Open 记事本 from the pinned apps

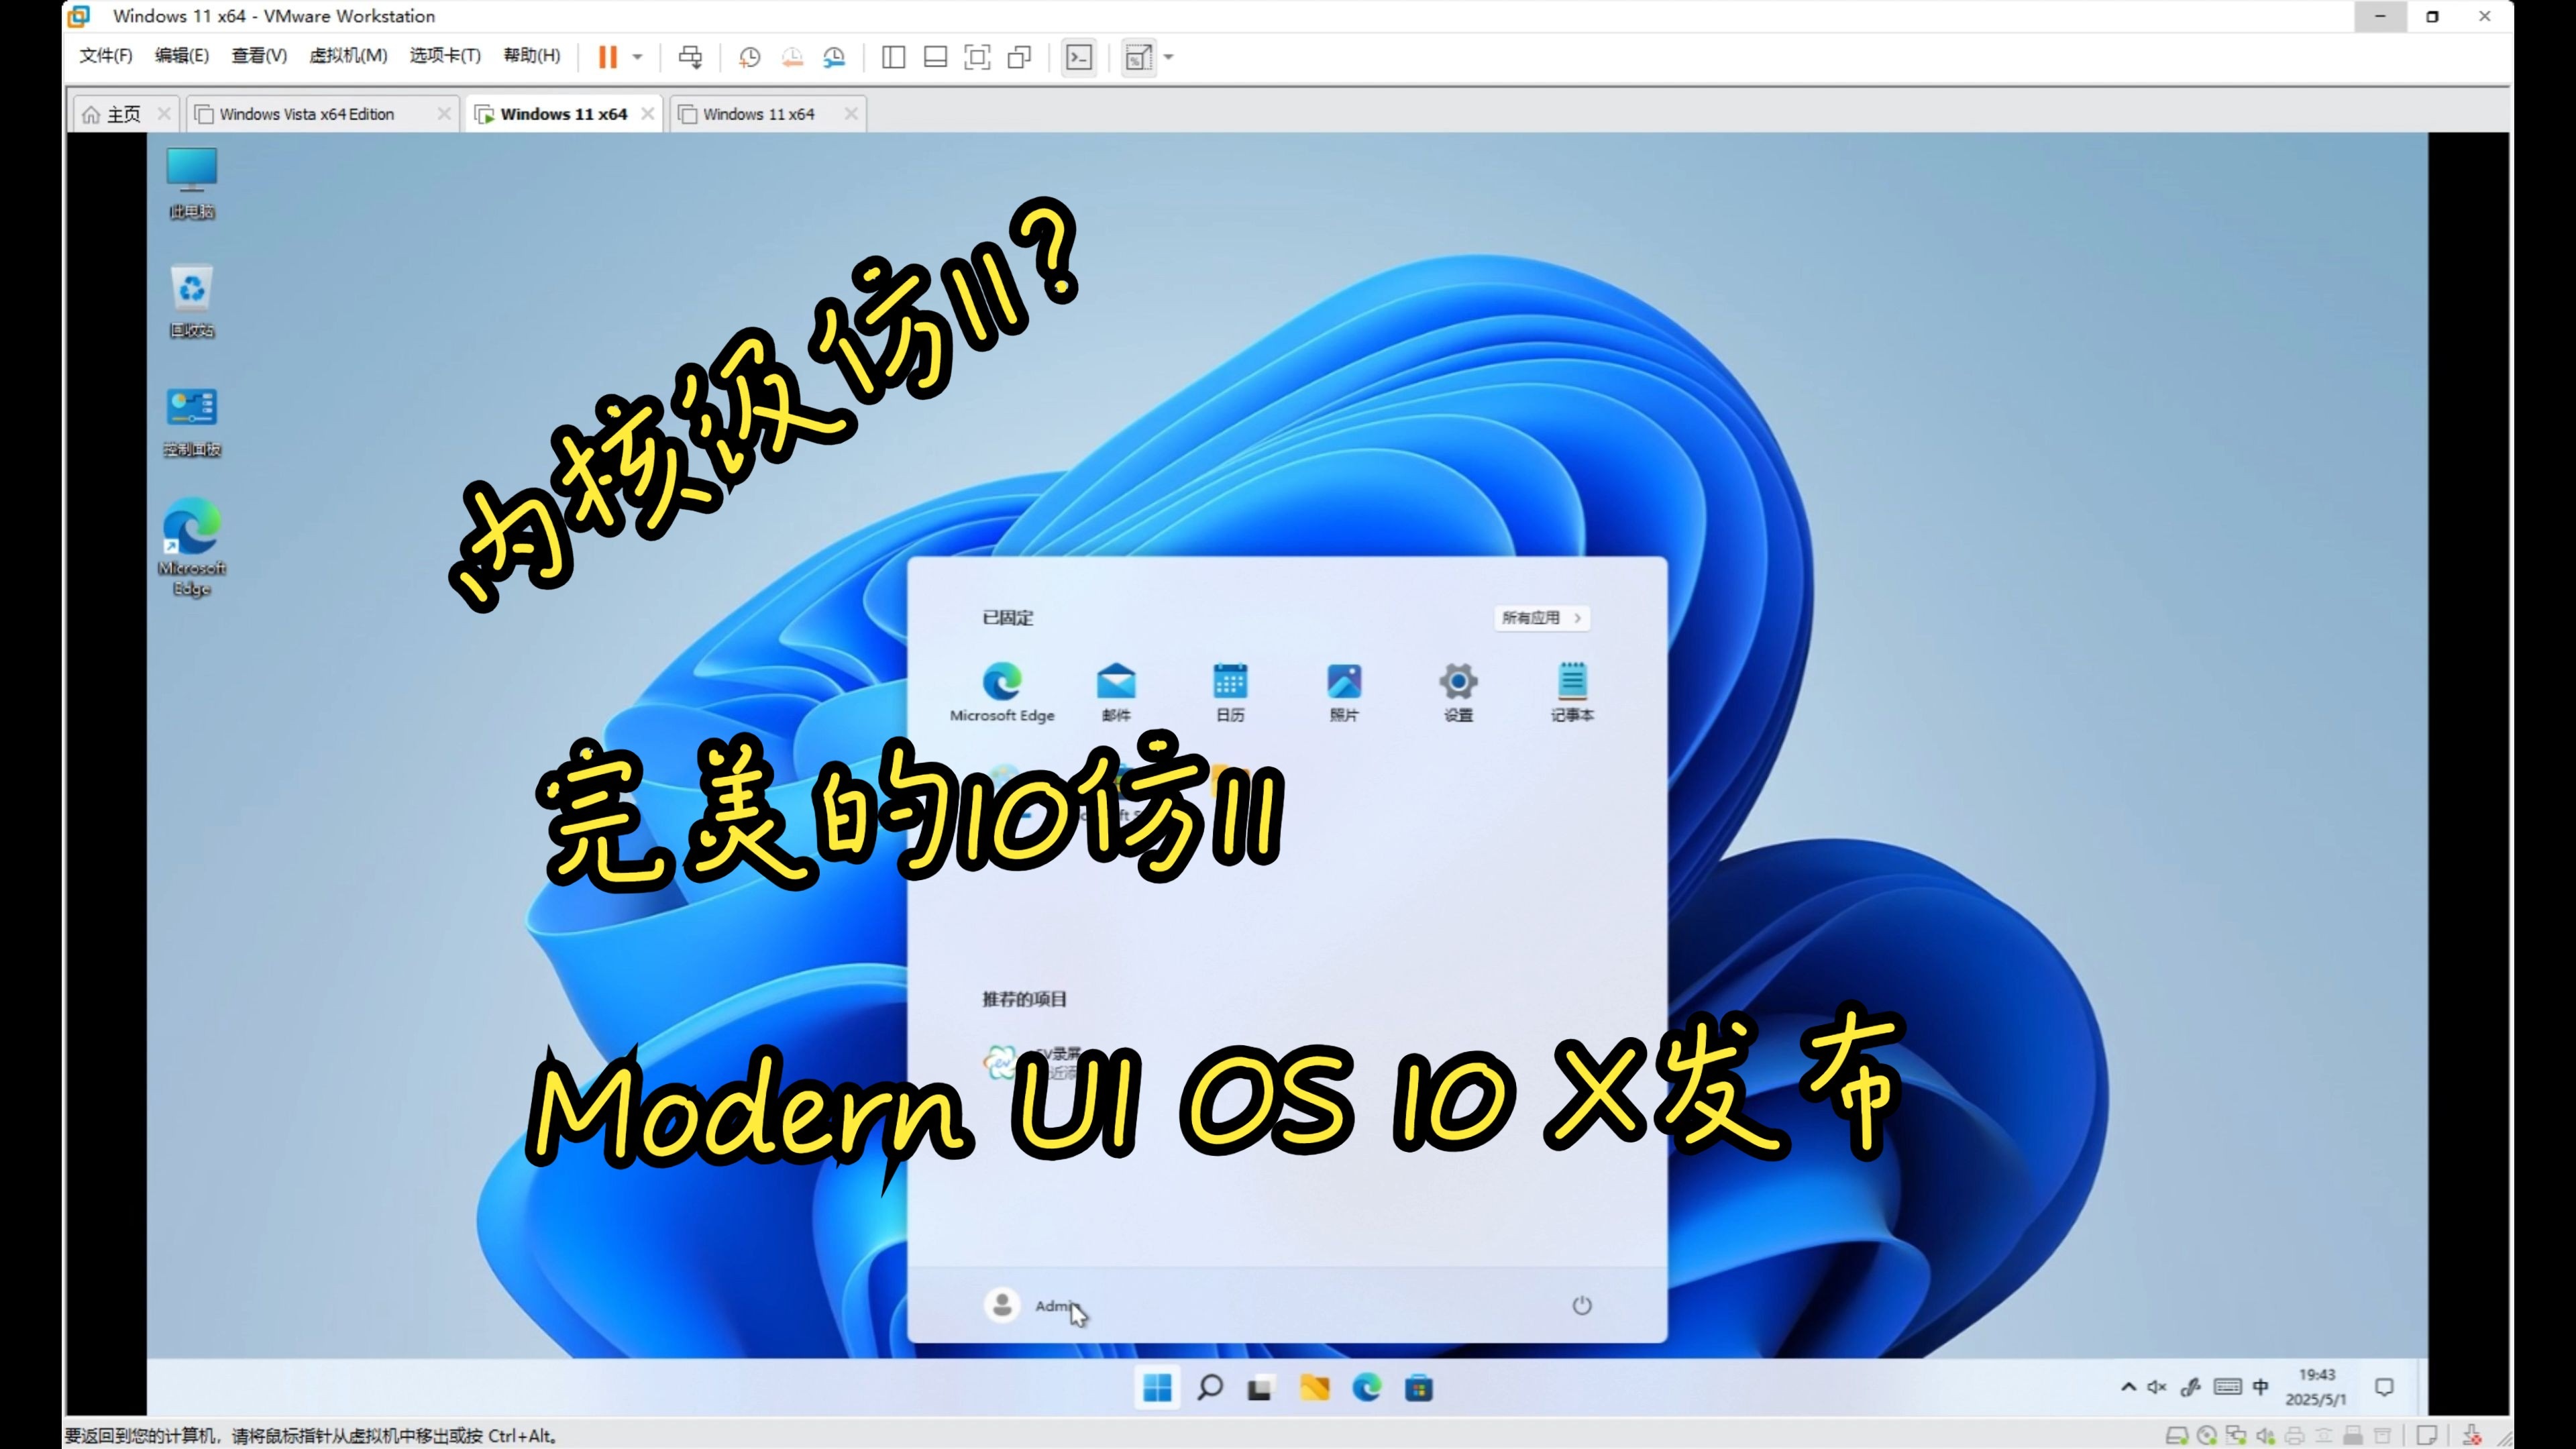tap(1572, 692)
